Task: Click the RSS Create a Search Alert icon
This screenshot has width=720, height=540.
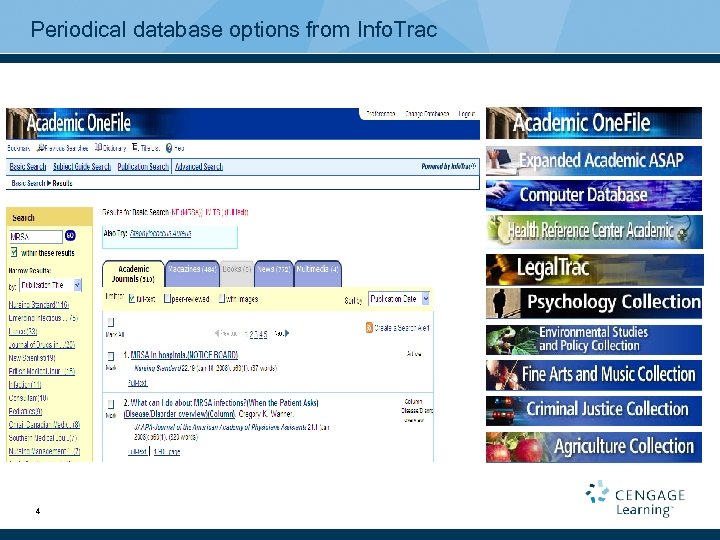Action: (369, 328)
